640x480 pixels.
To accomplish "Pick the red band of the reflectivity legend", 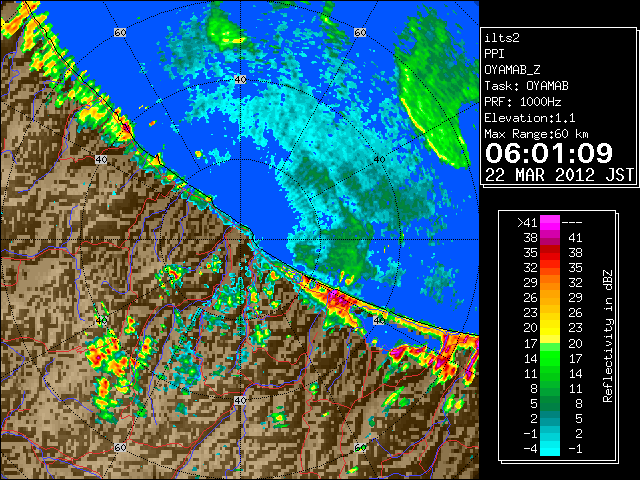I will pos(550,253).
